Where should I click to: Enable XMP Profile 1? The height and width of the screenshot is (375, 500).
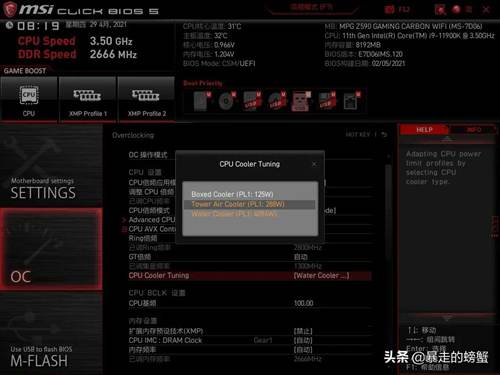87,99
